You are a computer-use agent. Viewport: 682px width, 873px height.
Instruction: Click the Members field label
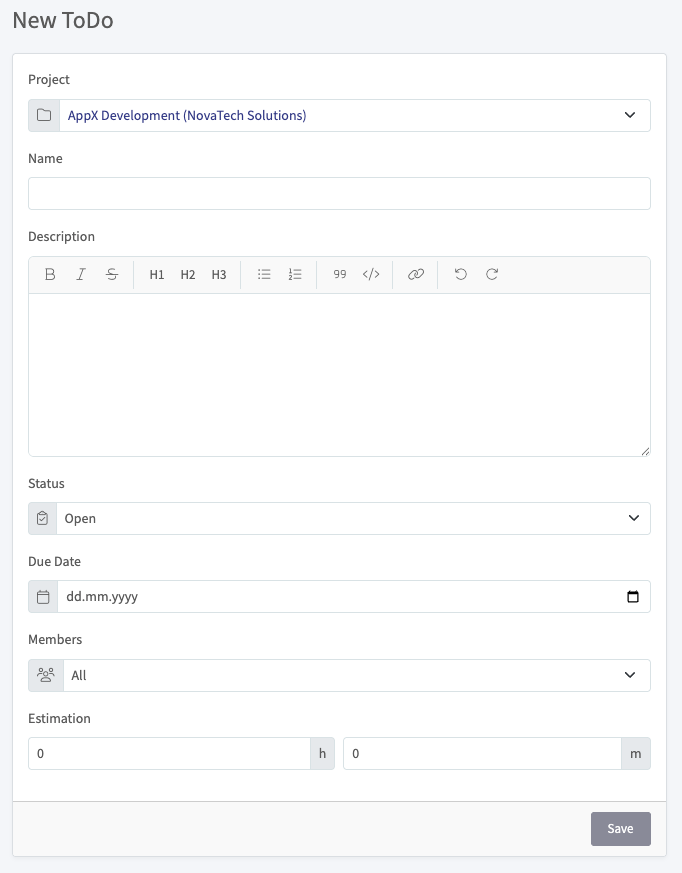pyautogui.click(x=55, y=639)
